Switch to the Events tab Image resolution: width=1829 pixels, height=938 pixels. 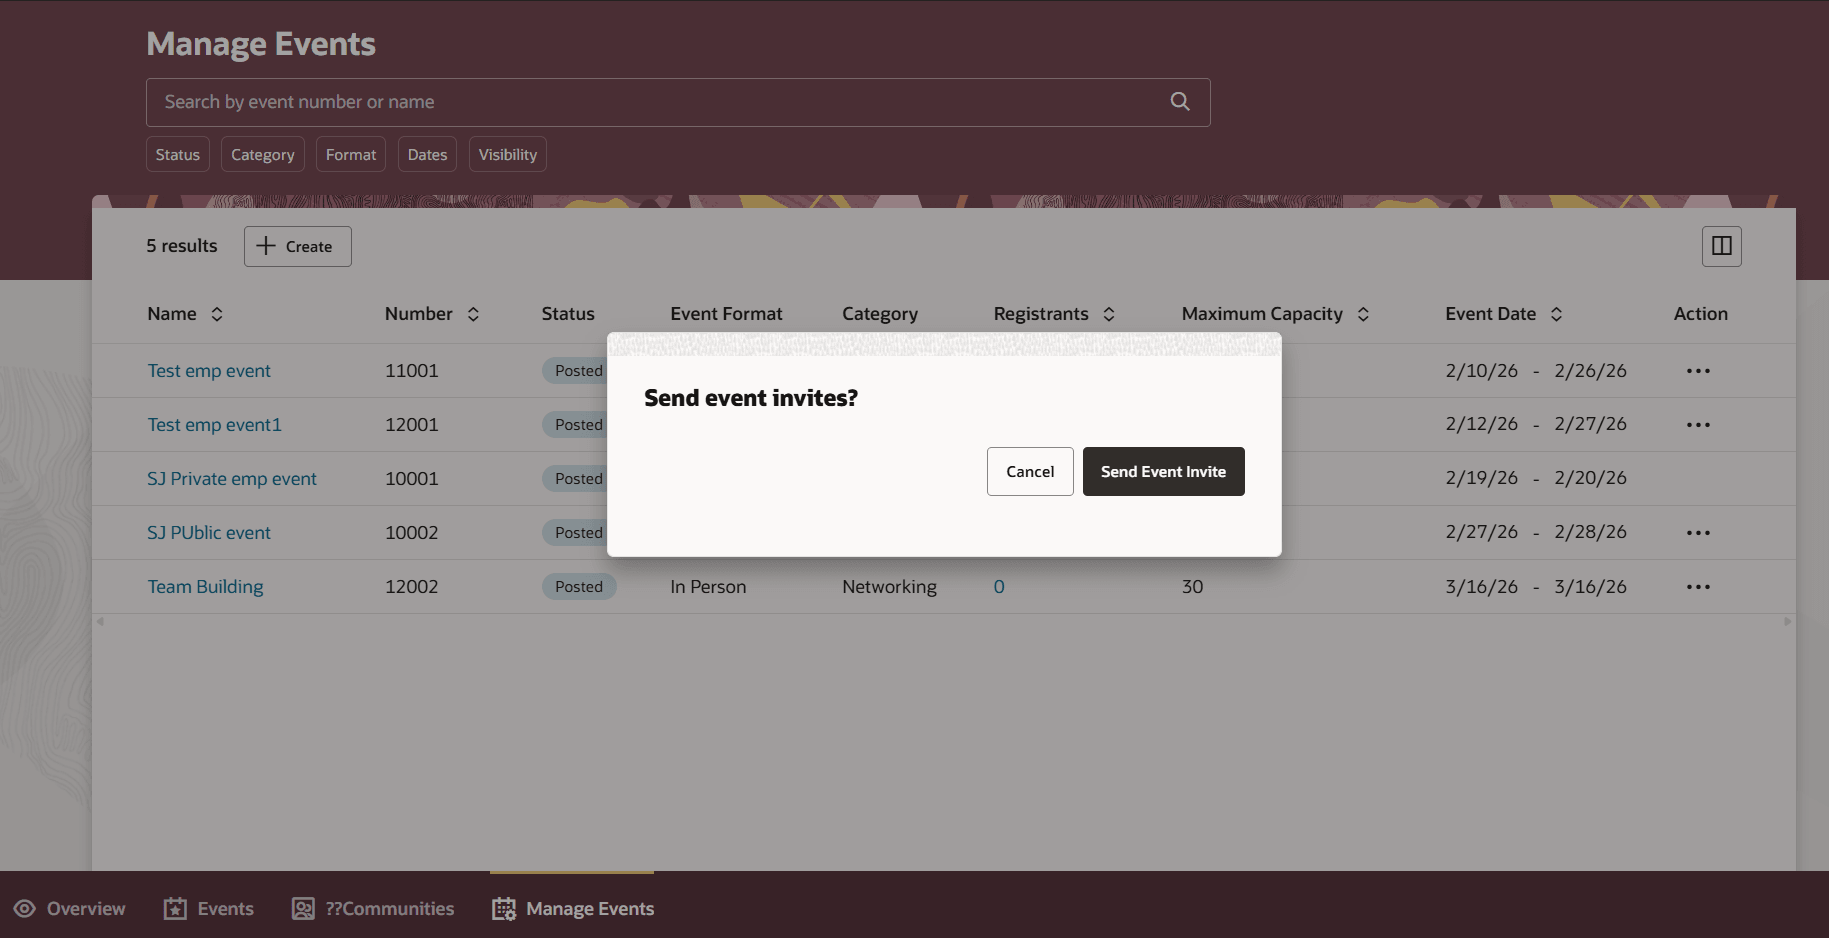(208, 908)
